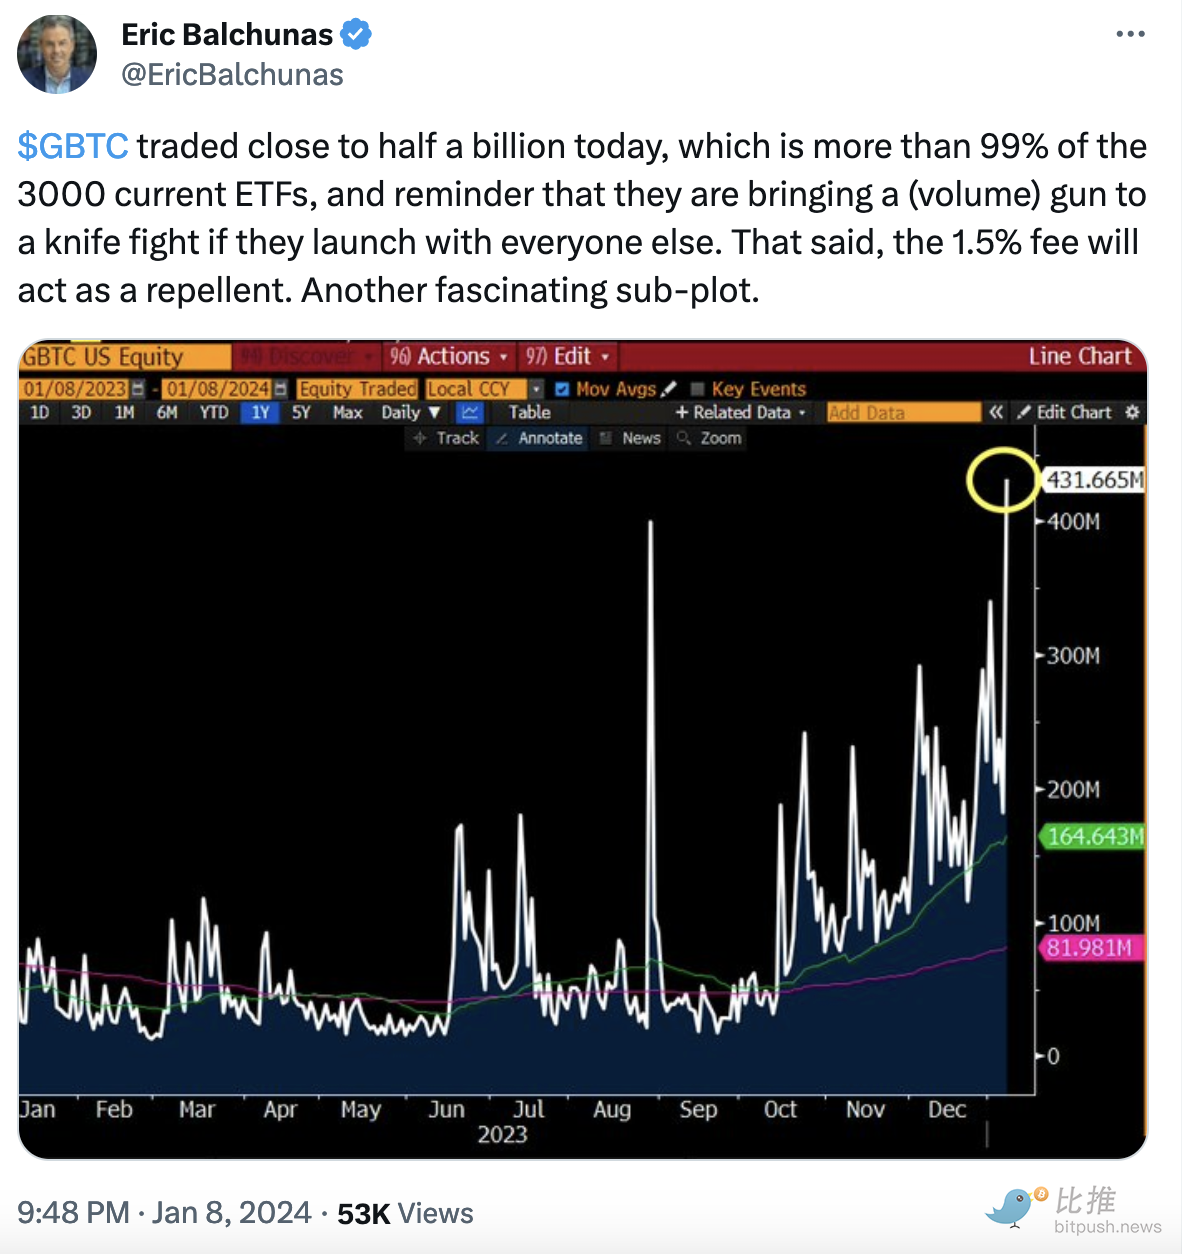
Task: Click the Edit Chart button
Action: point(1065,412)
